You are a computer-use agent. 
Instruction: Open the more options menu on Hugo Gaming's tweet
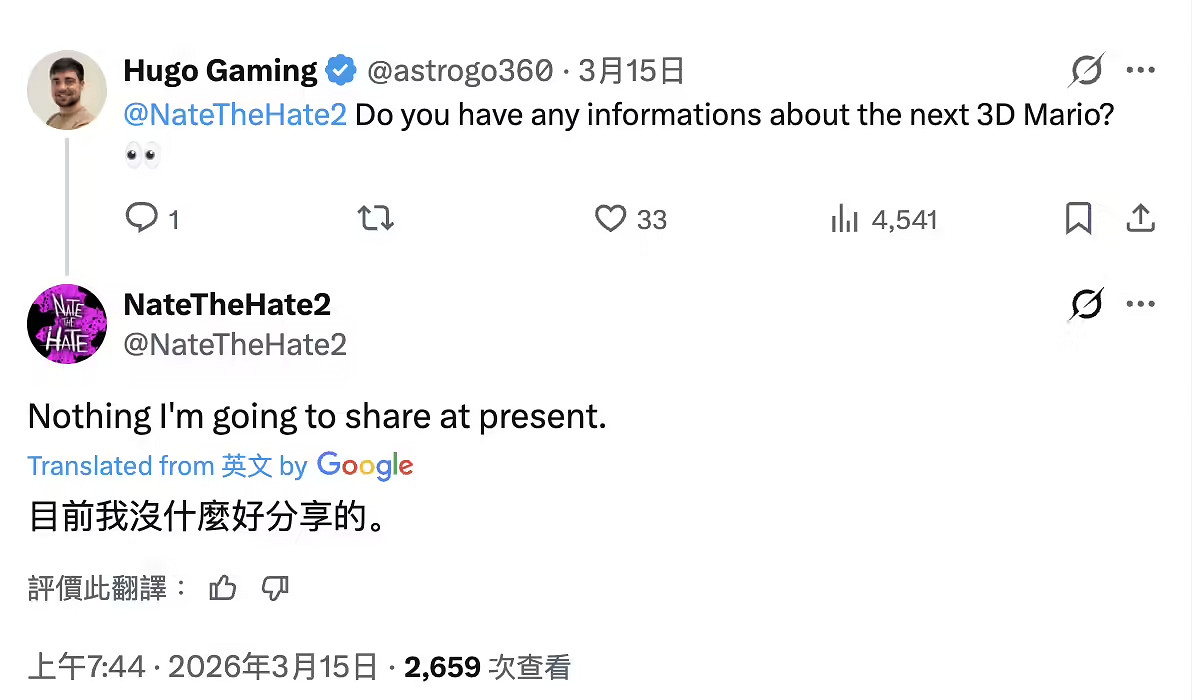[x=1141, y=68]
